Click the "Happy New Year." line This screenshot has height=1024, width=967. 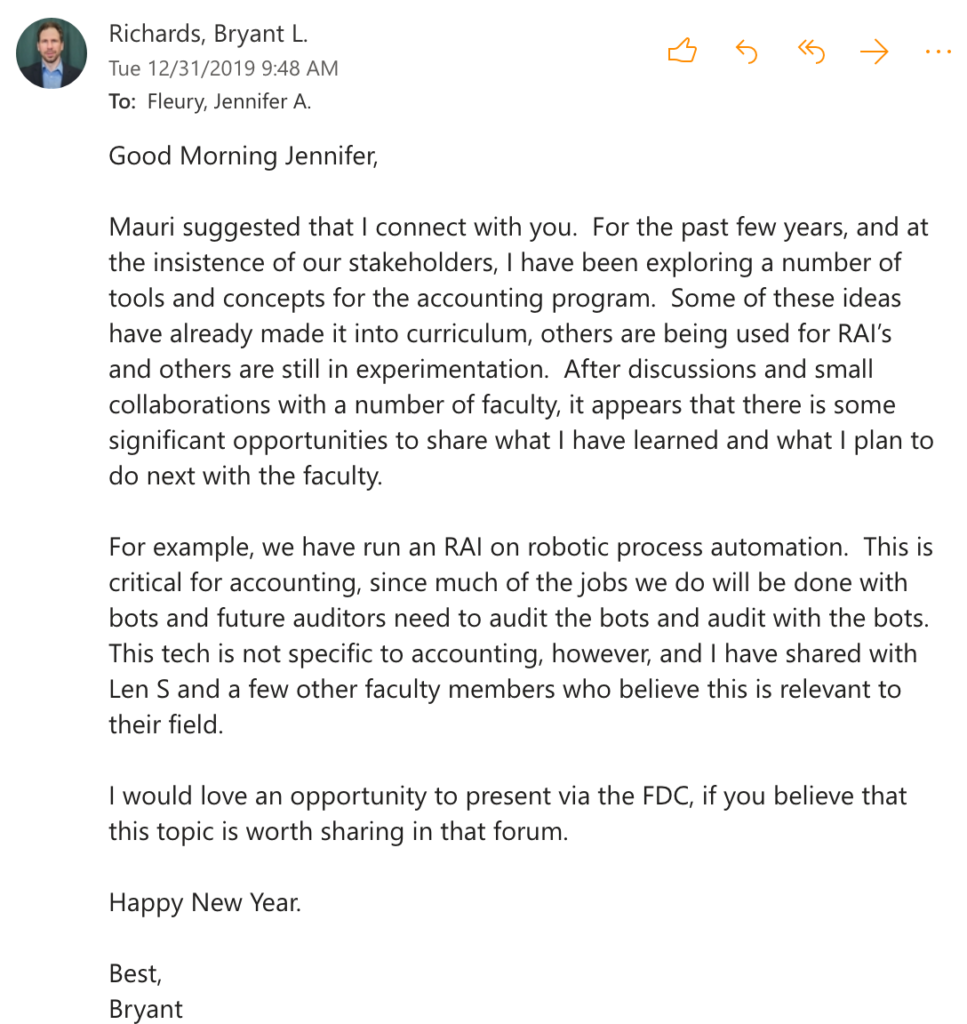coord(205,903)
